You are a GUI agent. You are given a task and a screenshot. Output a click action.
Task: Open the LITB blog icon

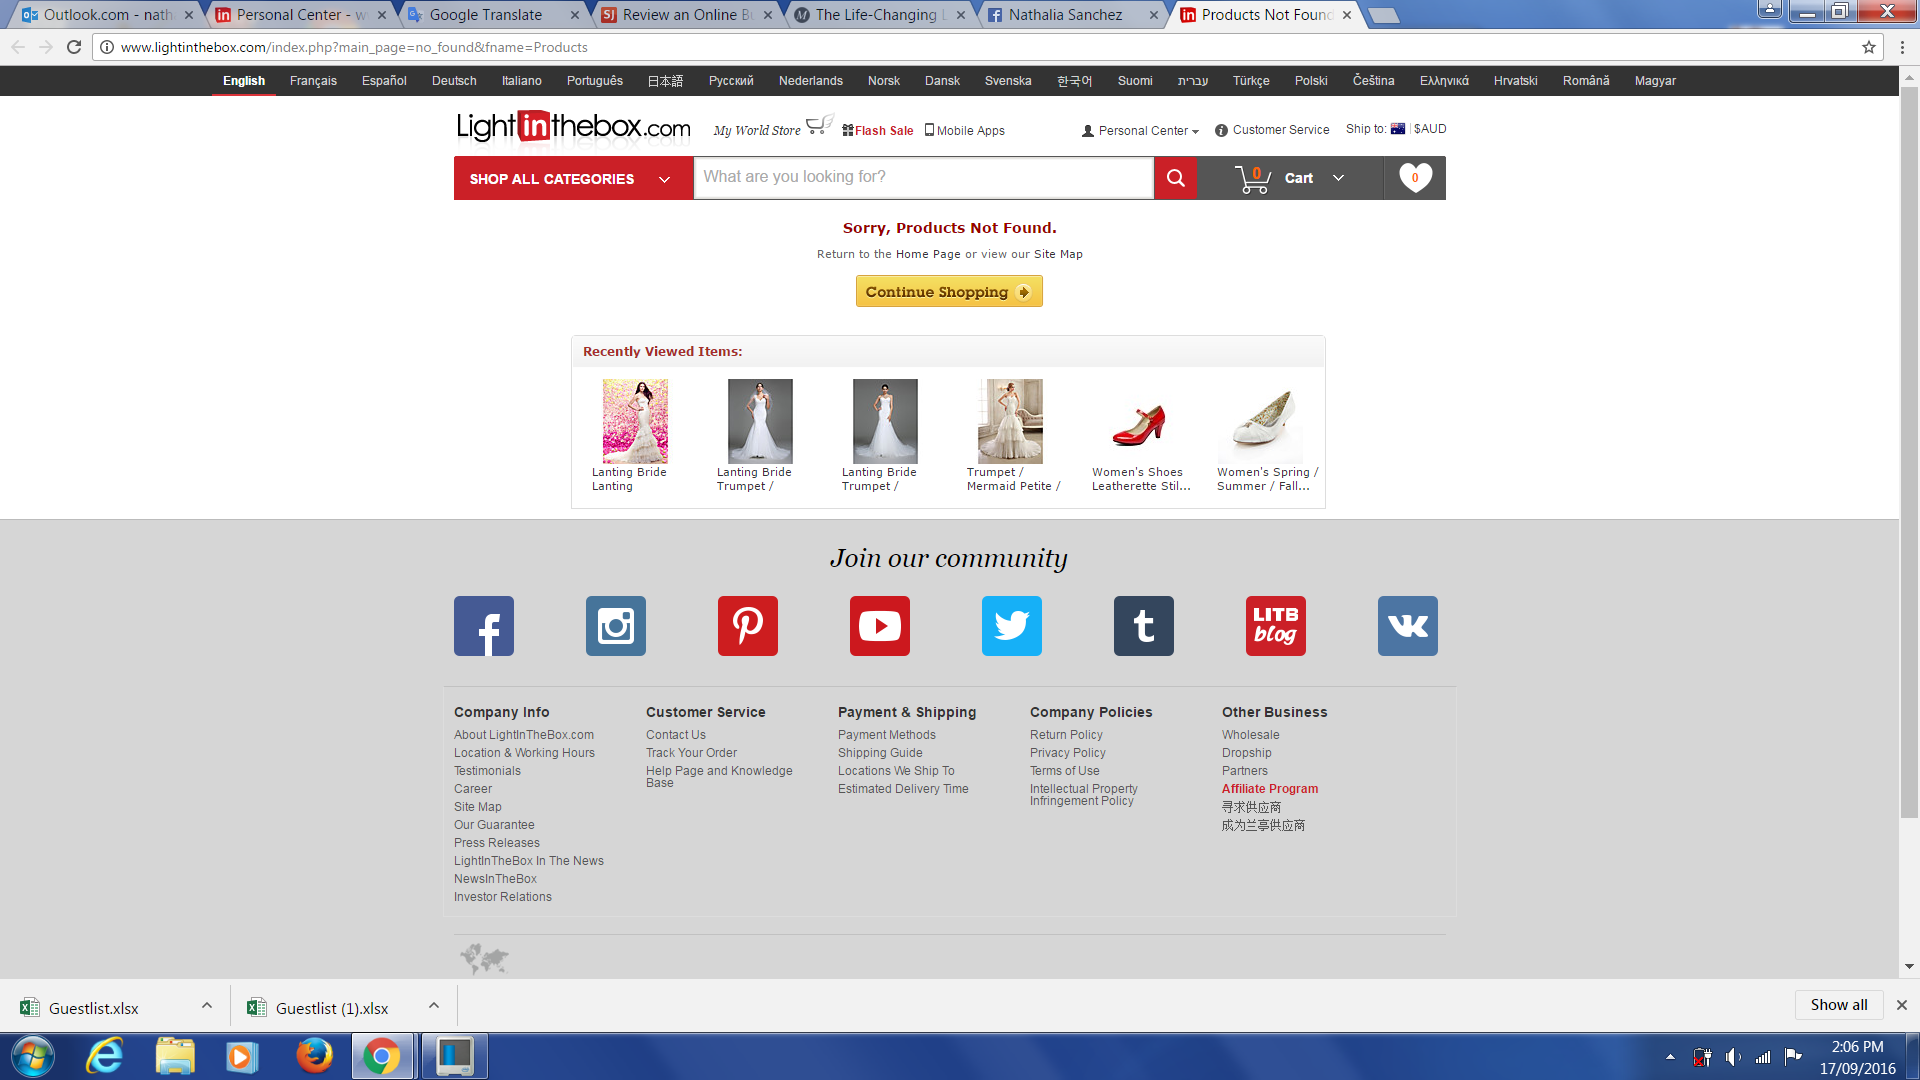coord(1276,626)
